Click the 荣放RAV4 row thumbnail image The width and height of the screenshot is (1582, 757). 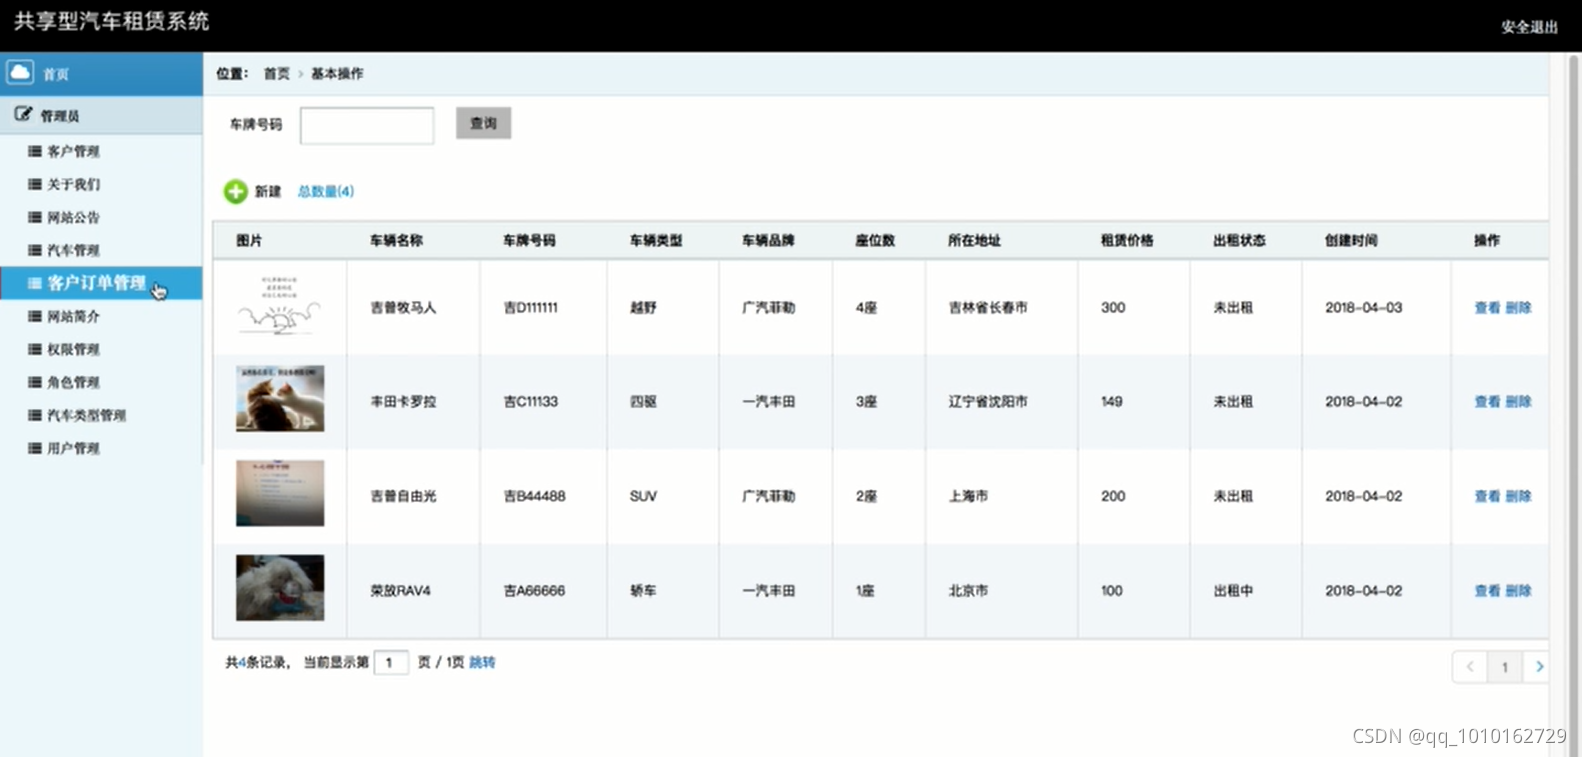point(280,588)
